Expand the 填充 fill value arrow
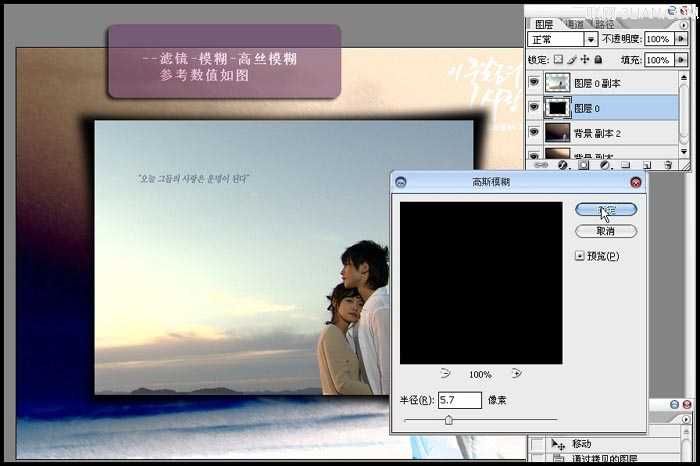The height and width of the screenshot is (466, 700). [x=680, y=60]
